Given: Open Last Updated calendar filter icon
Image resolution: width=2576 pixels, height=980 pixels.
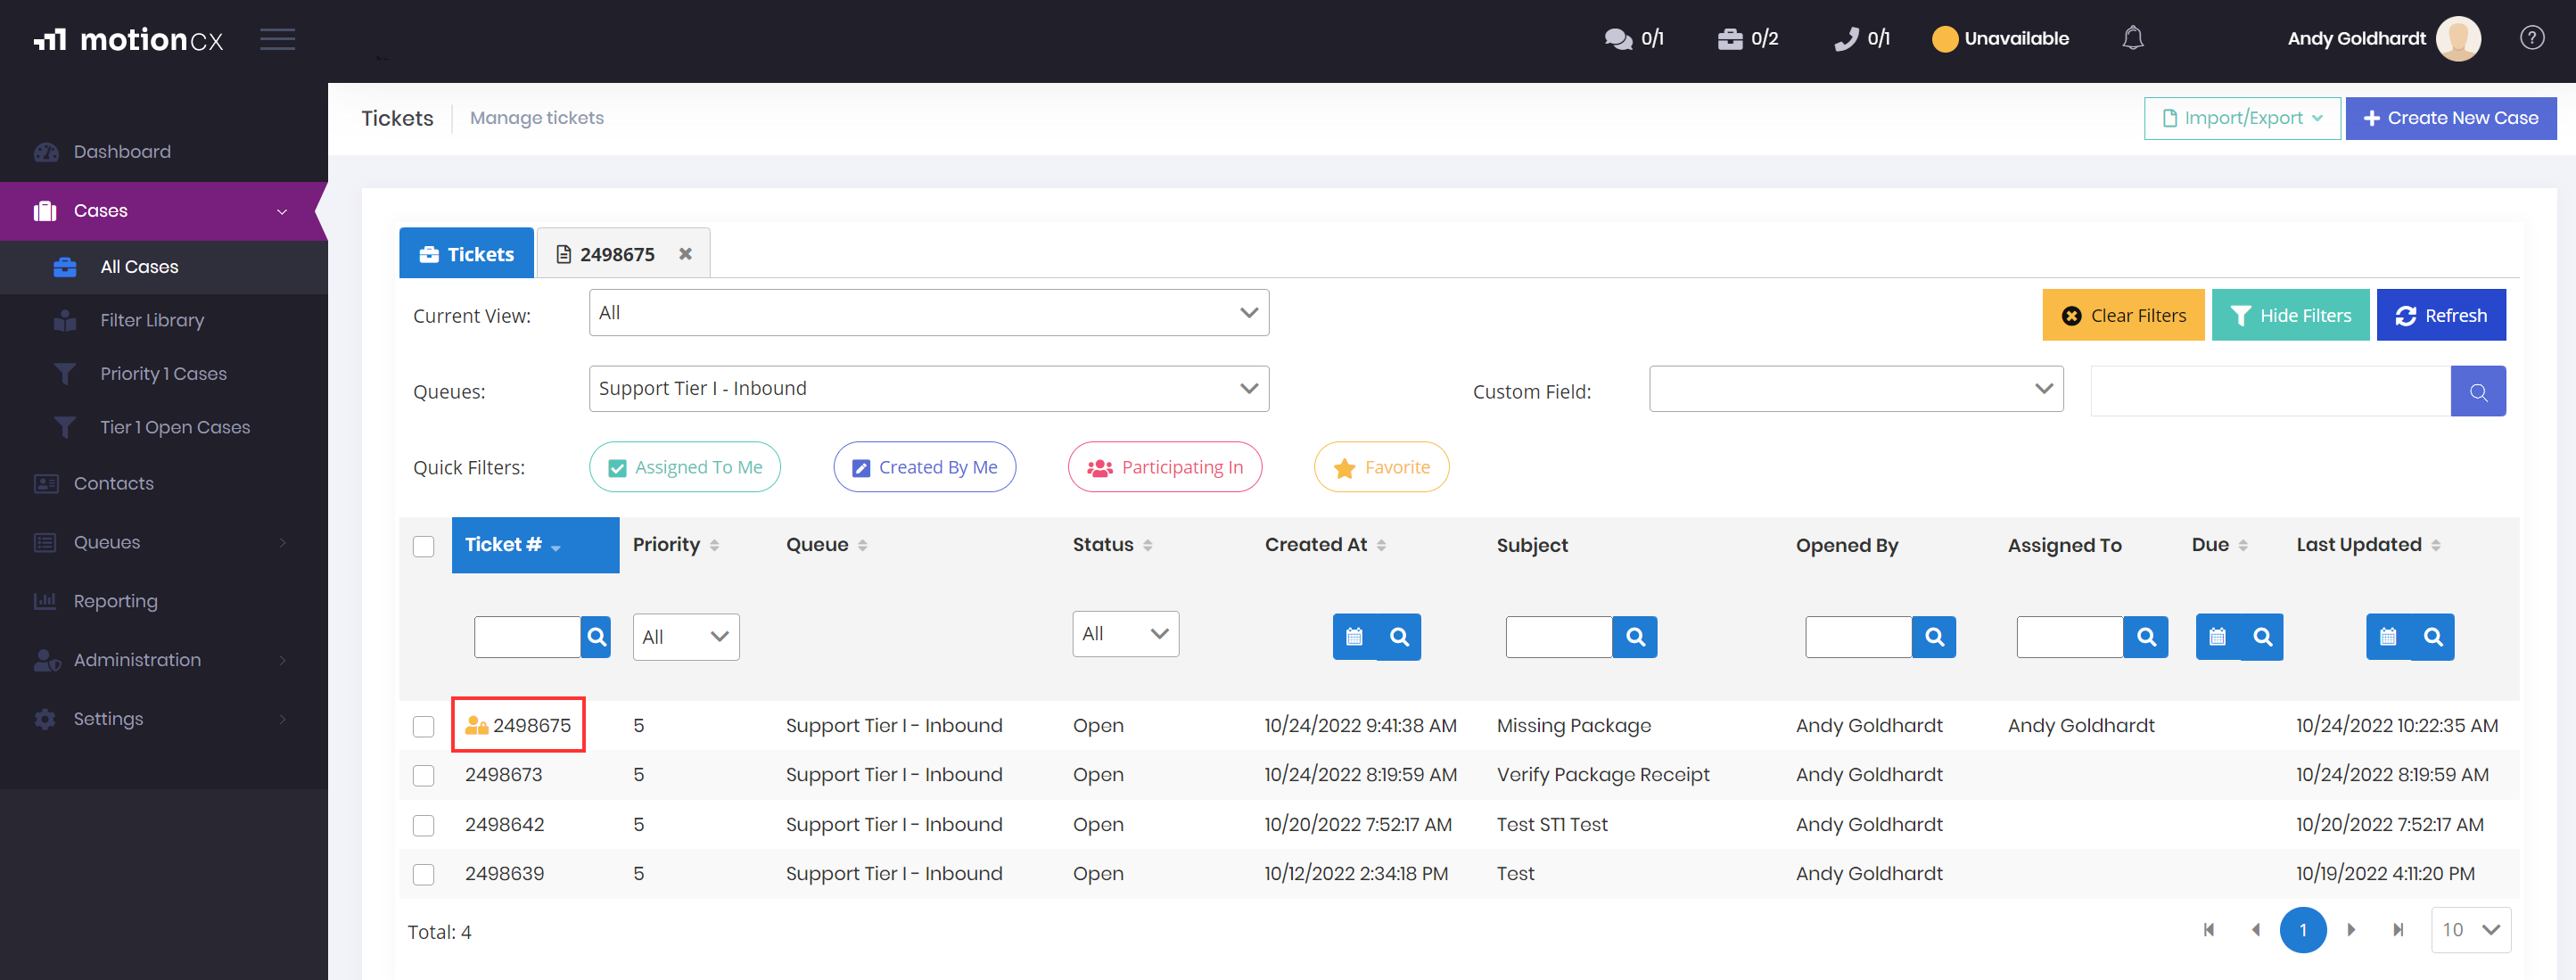Looking at the screenshot, I should pos(2388,637).
